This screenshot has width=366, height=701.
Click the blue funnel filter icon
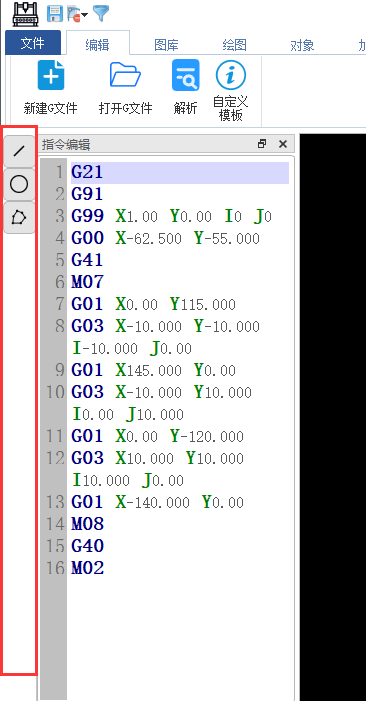click(101, 13)
